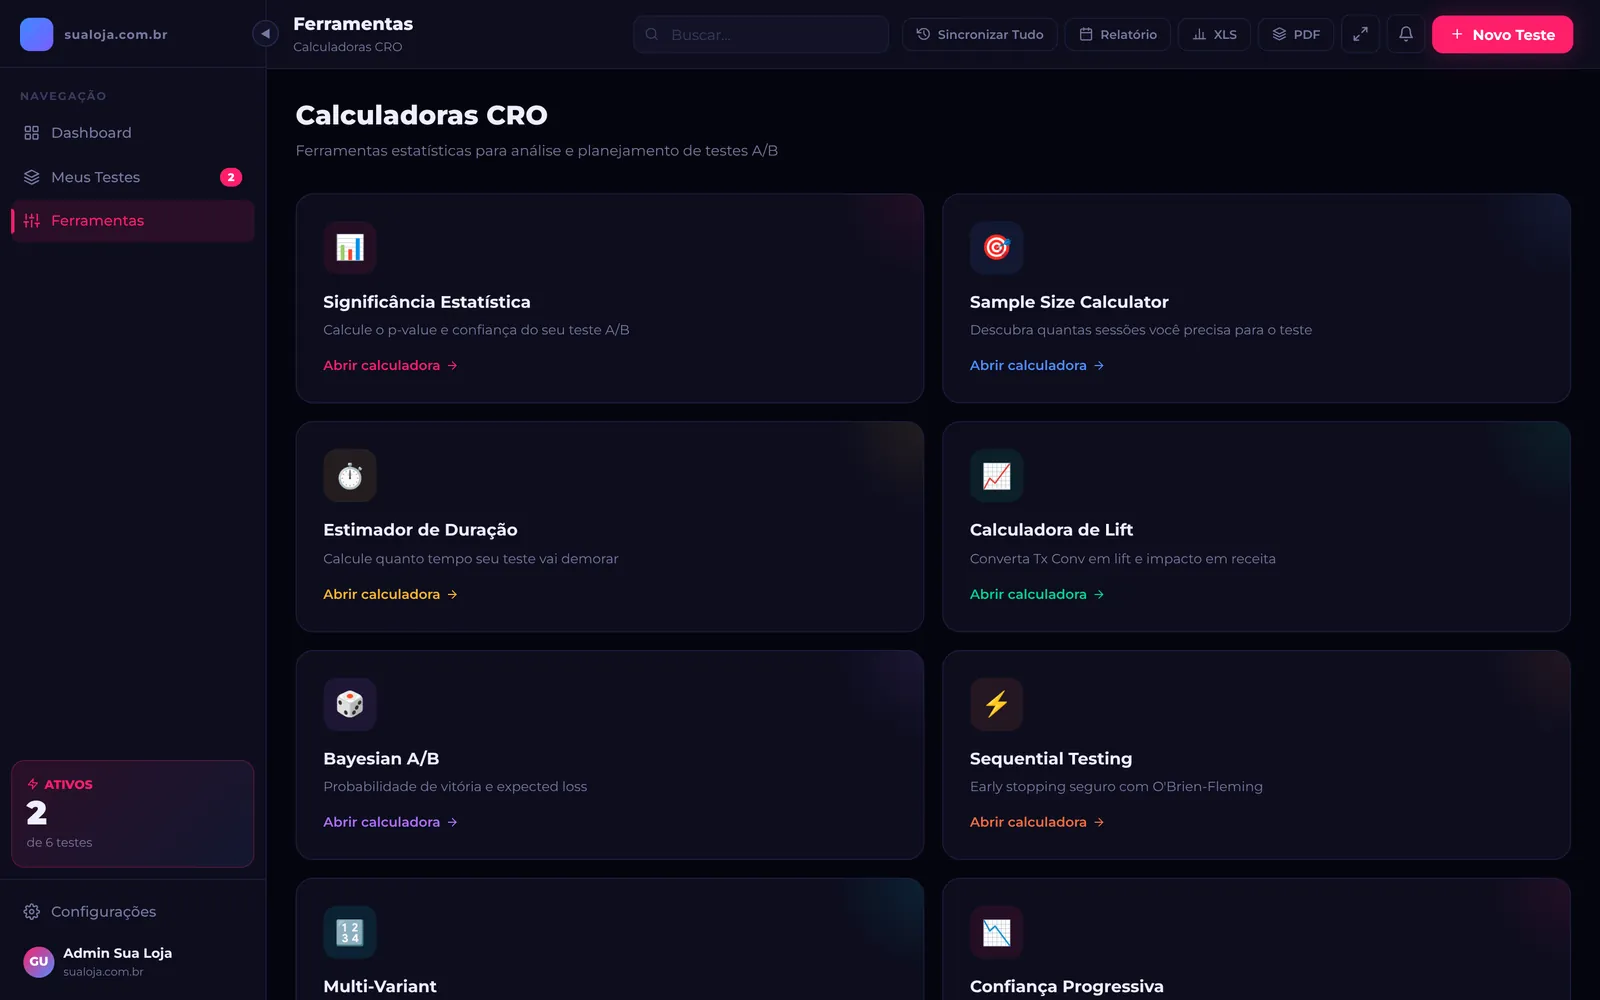Select Ferramentas in the sidebar

[x=132, y=221]
